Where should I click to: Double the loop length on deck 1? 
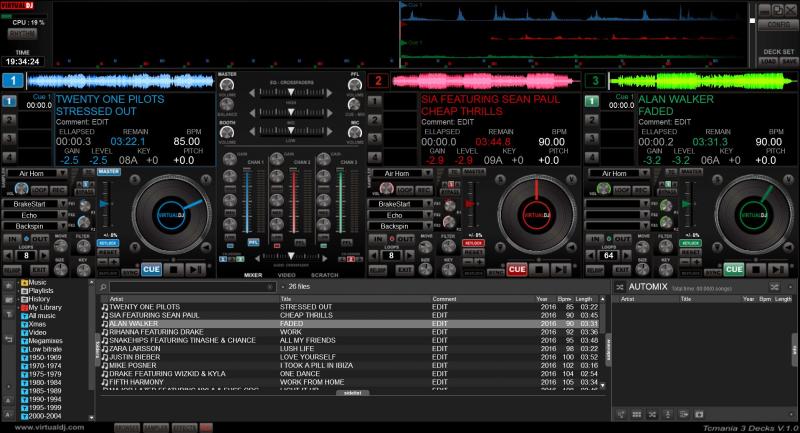(x=44, y=256)
